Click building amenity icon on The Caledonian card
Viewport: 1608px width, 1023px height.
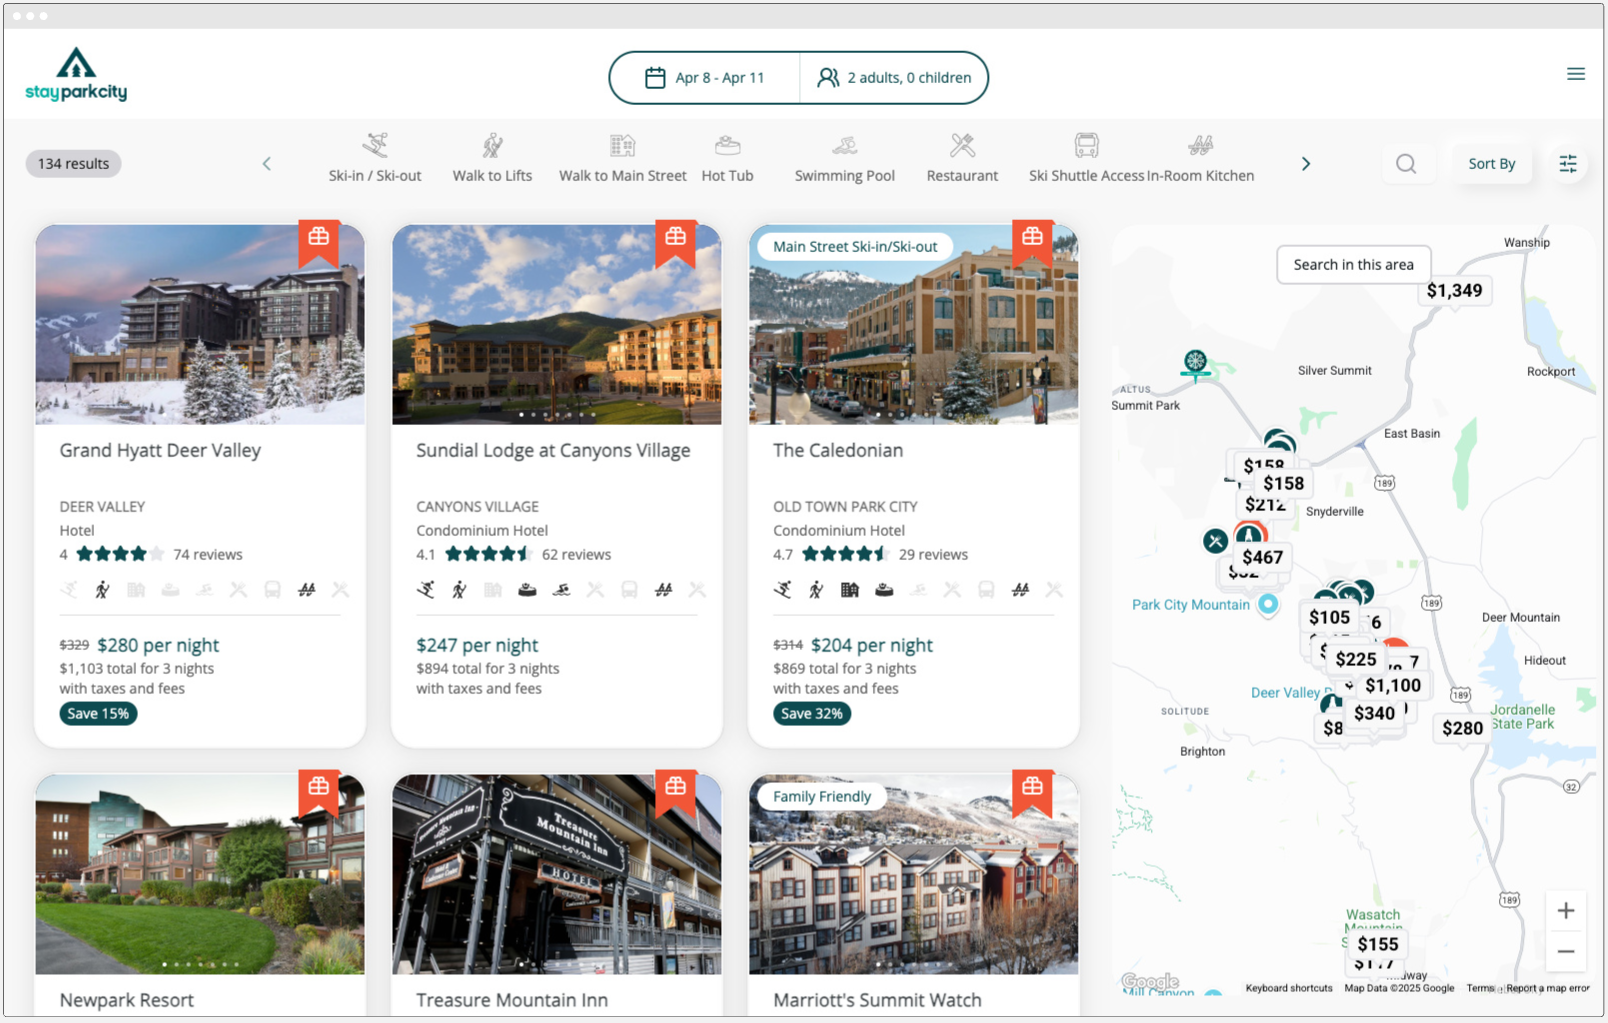point(850,590)
